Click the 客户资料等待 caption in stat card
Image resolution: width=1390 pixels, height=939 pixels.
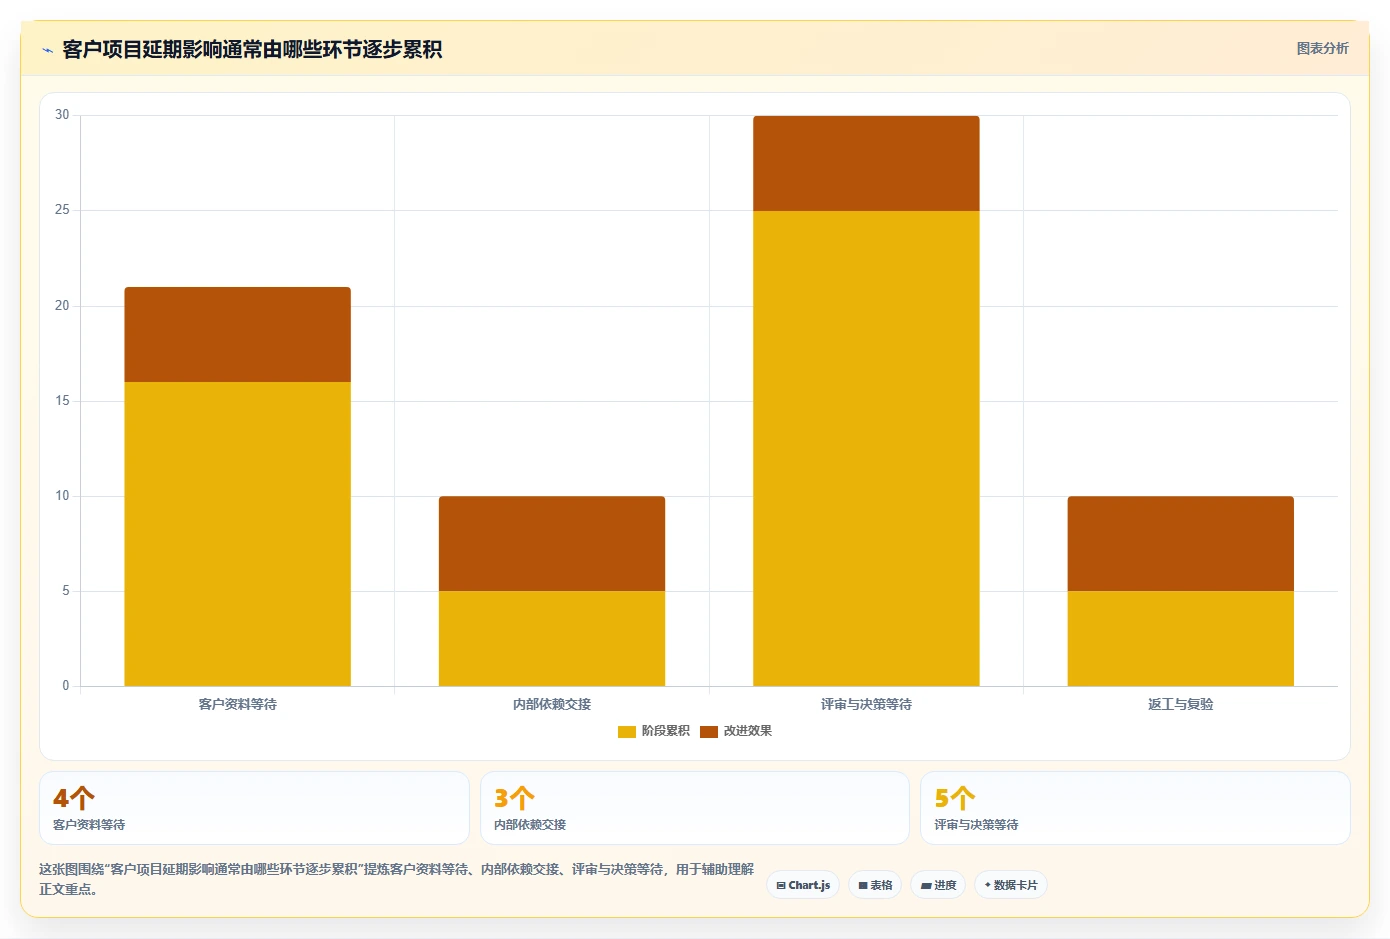89,825
